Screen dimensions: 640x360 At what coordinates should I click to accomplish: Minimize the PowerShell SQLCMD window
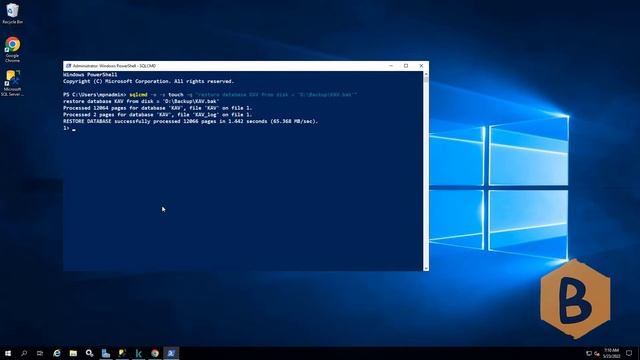391,66
